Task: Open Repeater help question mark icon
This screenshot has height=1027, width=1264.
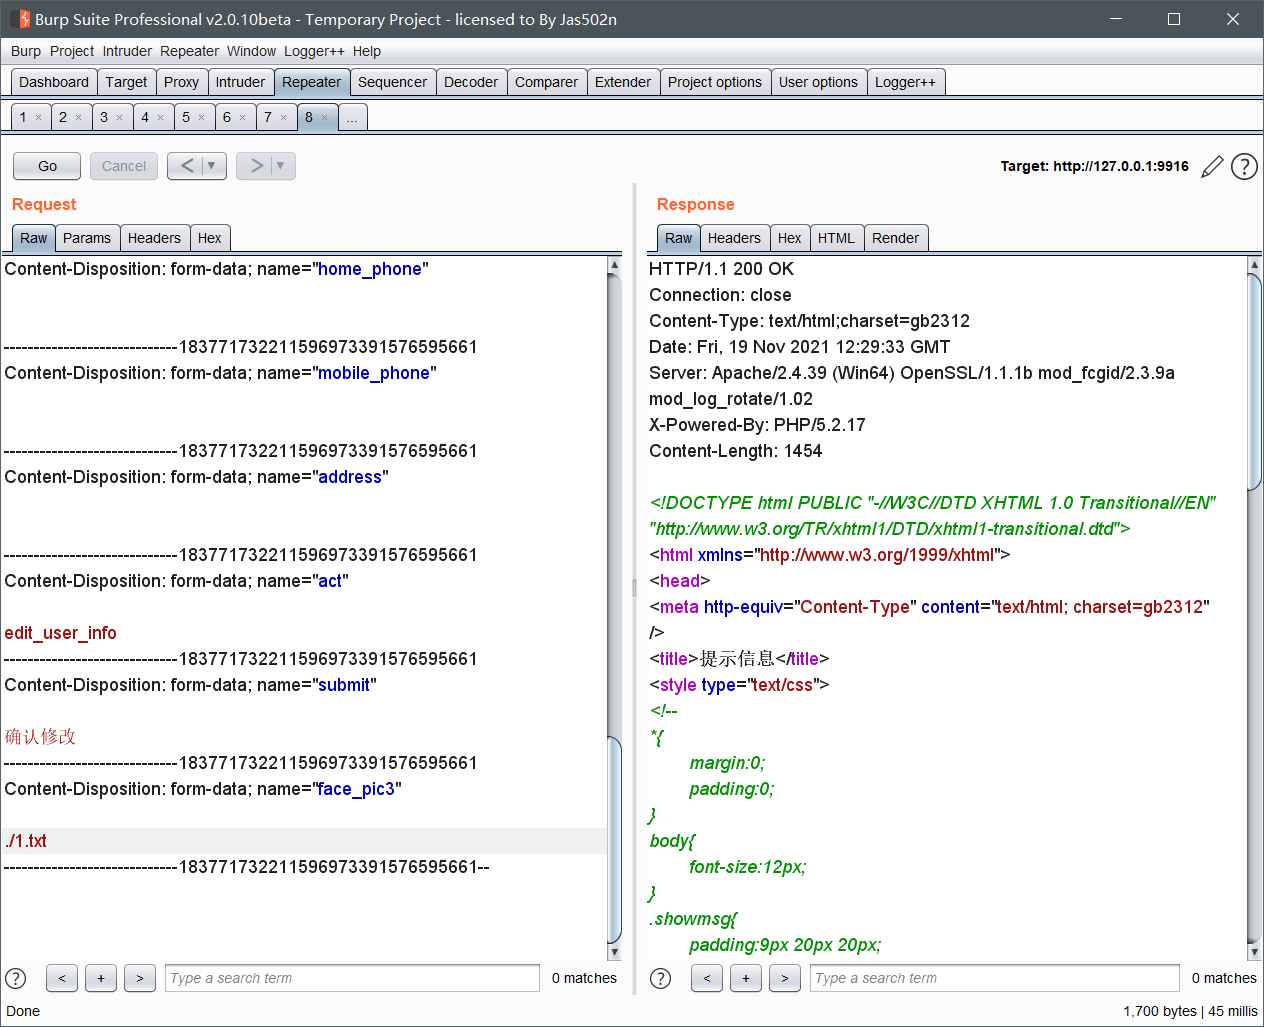Action: click(1244, 167)
